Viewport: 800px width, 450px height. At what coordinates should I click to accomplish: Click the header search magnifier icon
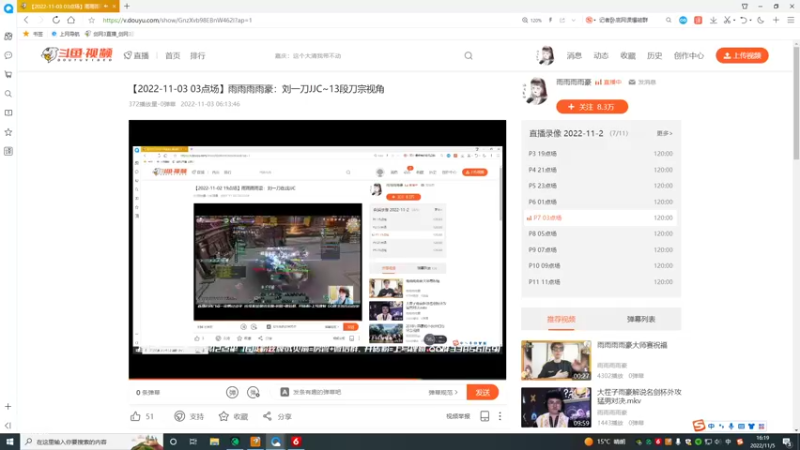[x=468, y=56]
